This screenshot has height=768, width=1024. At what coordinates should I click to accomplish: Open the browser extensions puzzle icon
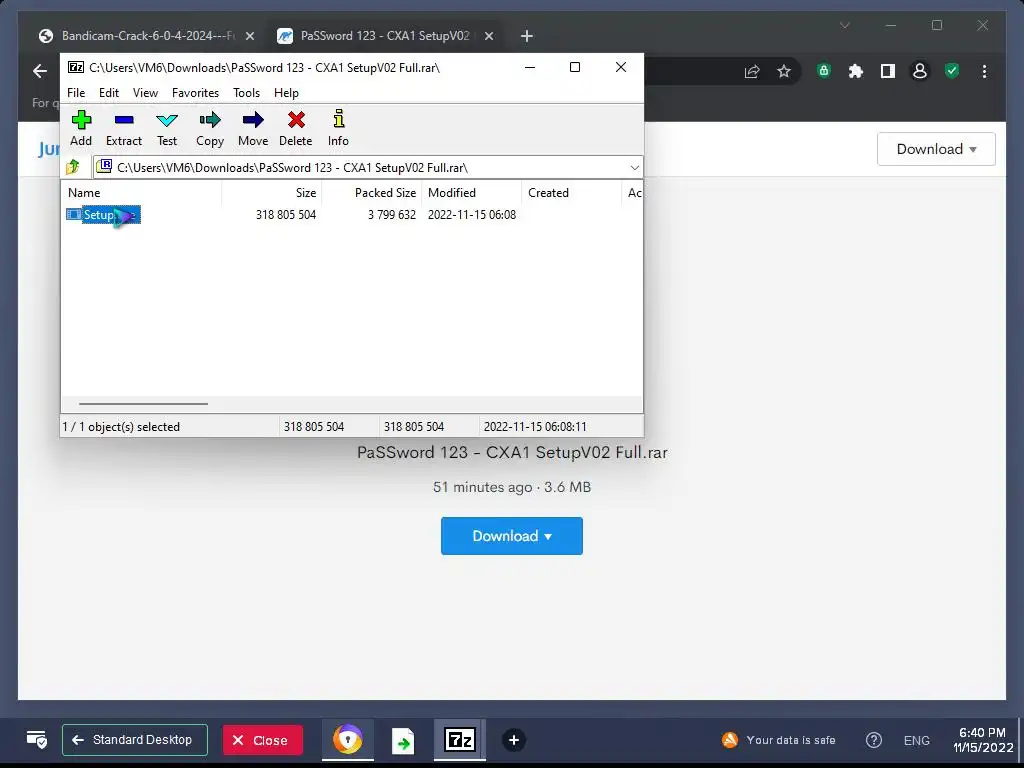pos(856,71)
